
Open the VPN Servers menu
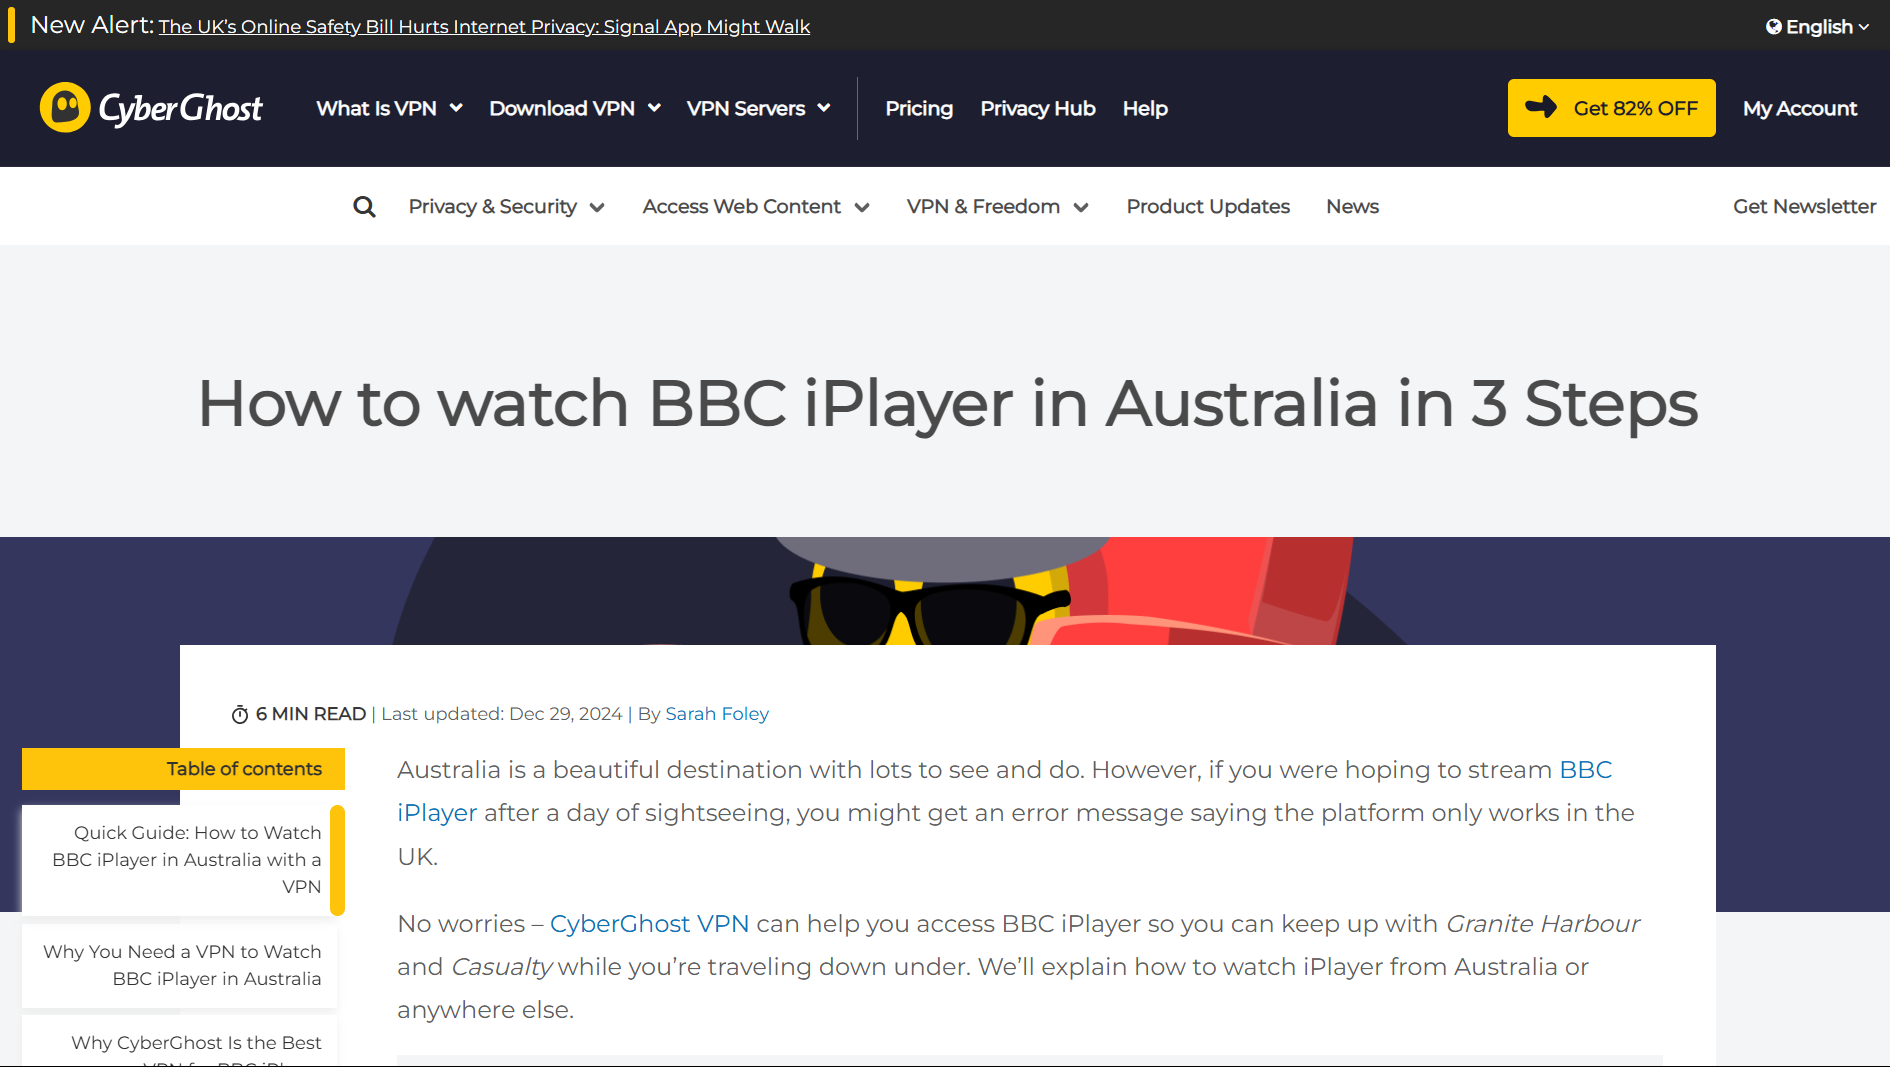coord(746,108)
